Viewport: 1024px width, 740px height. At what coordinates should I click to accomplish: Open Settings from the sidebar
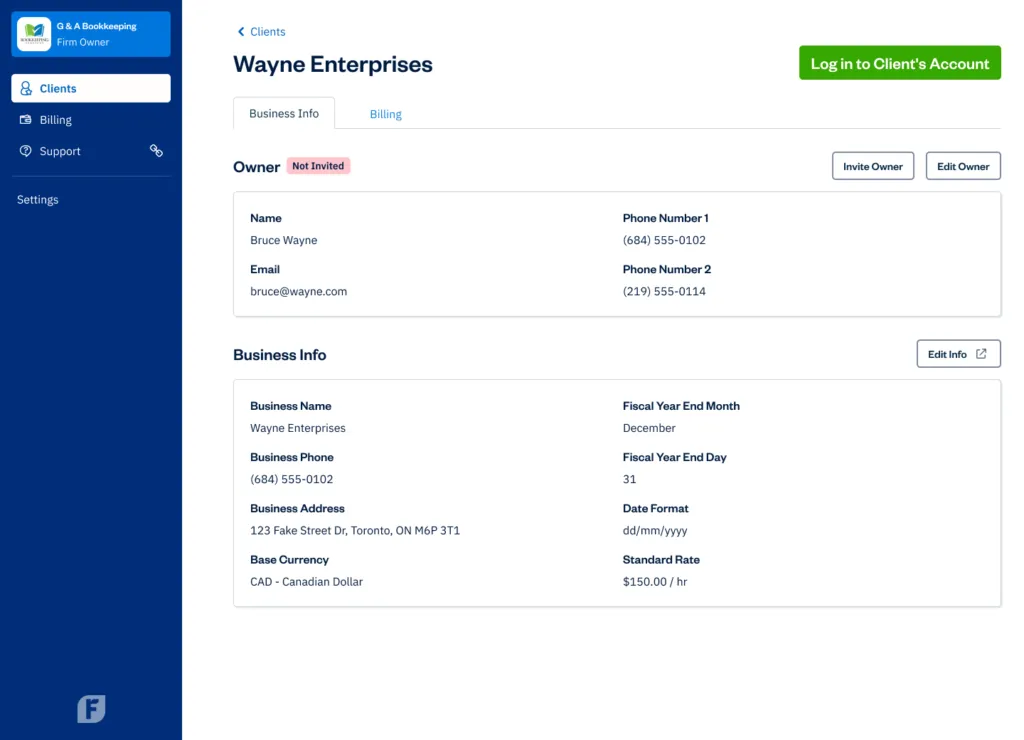[37, 199]
